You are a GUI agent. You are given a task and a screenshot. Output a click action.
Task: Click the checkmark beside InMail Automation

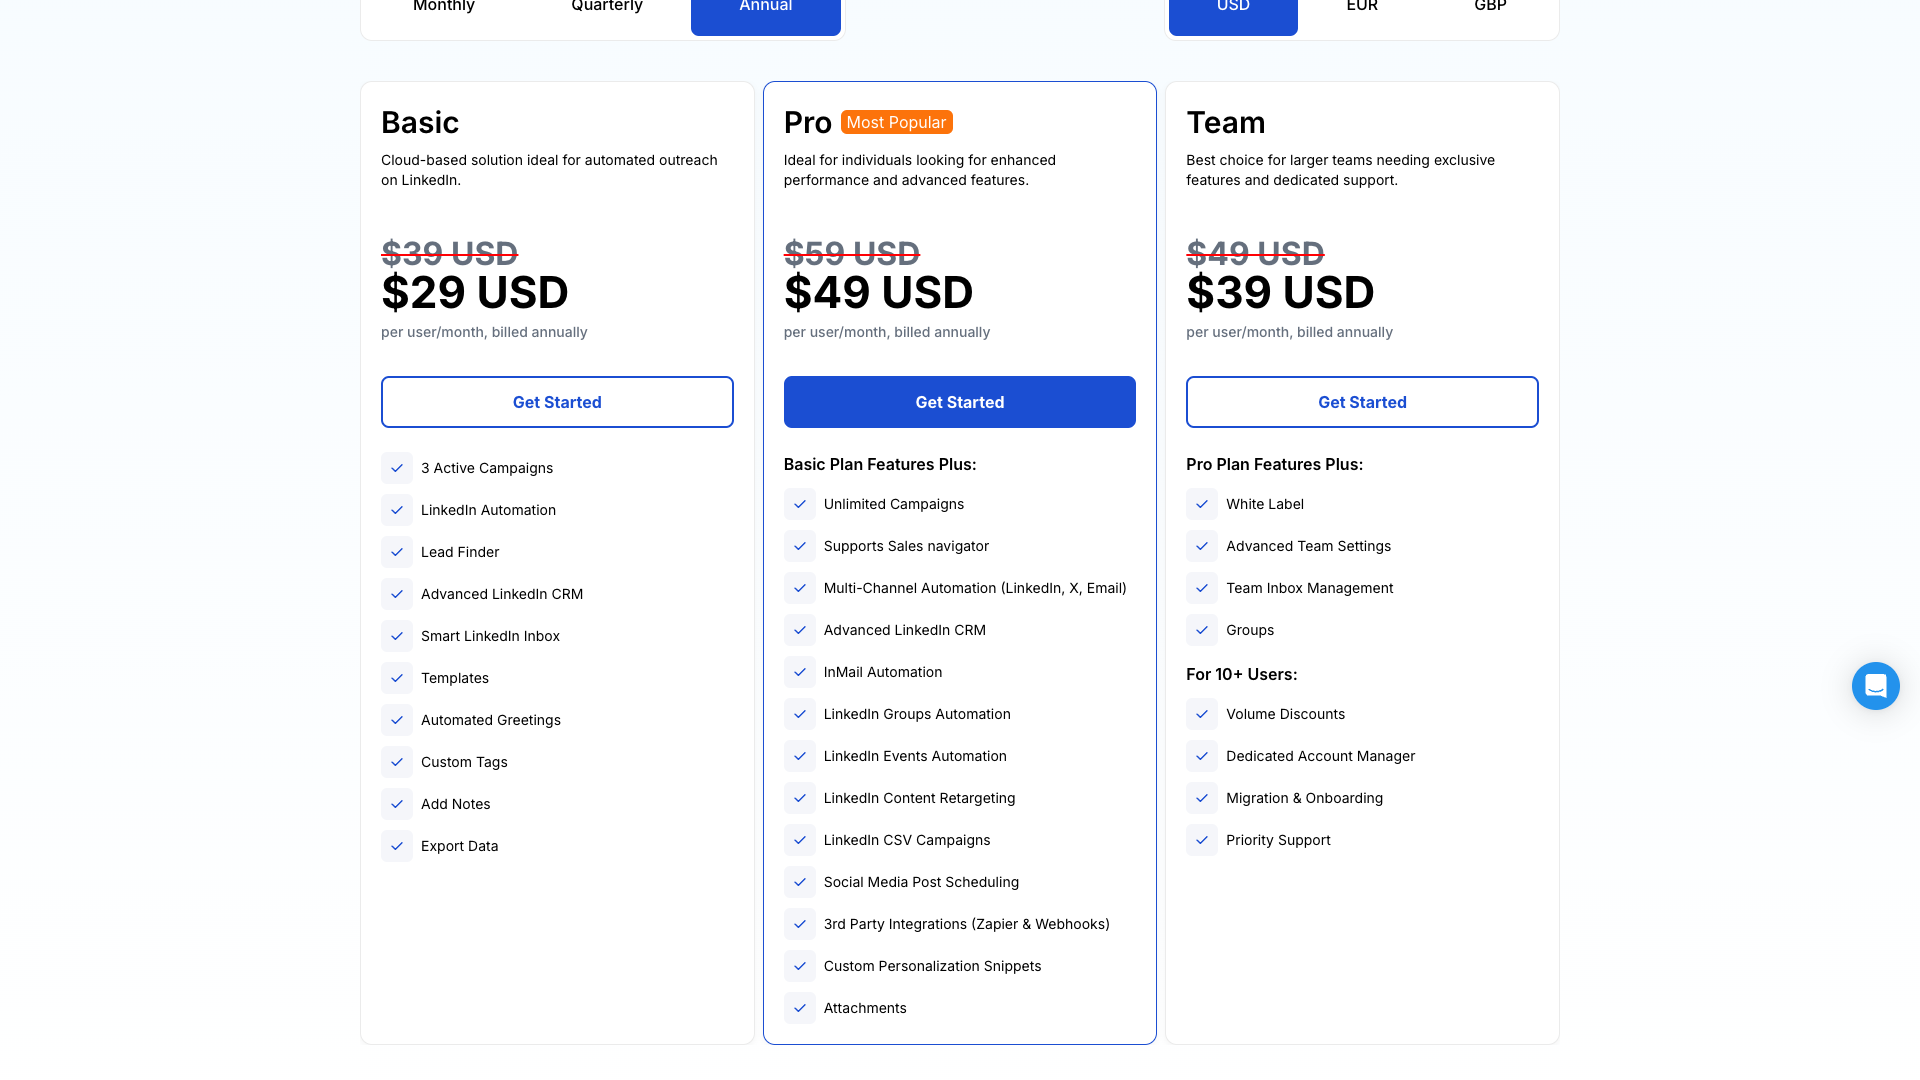pyautogui.click(x=800, y=672)
